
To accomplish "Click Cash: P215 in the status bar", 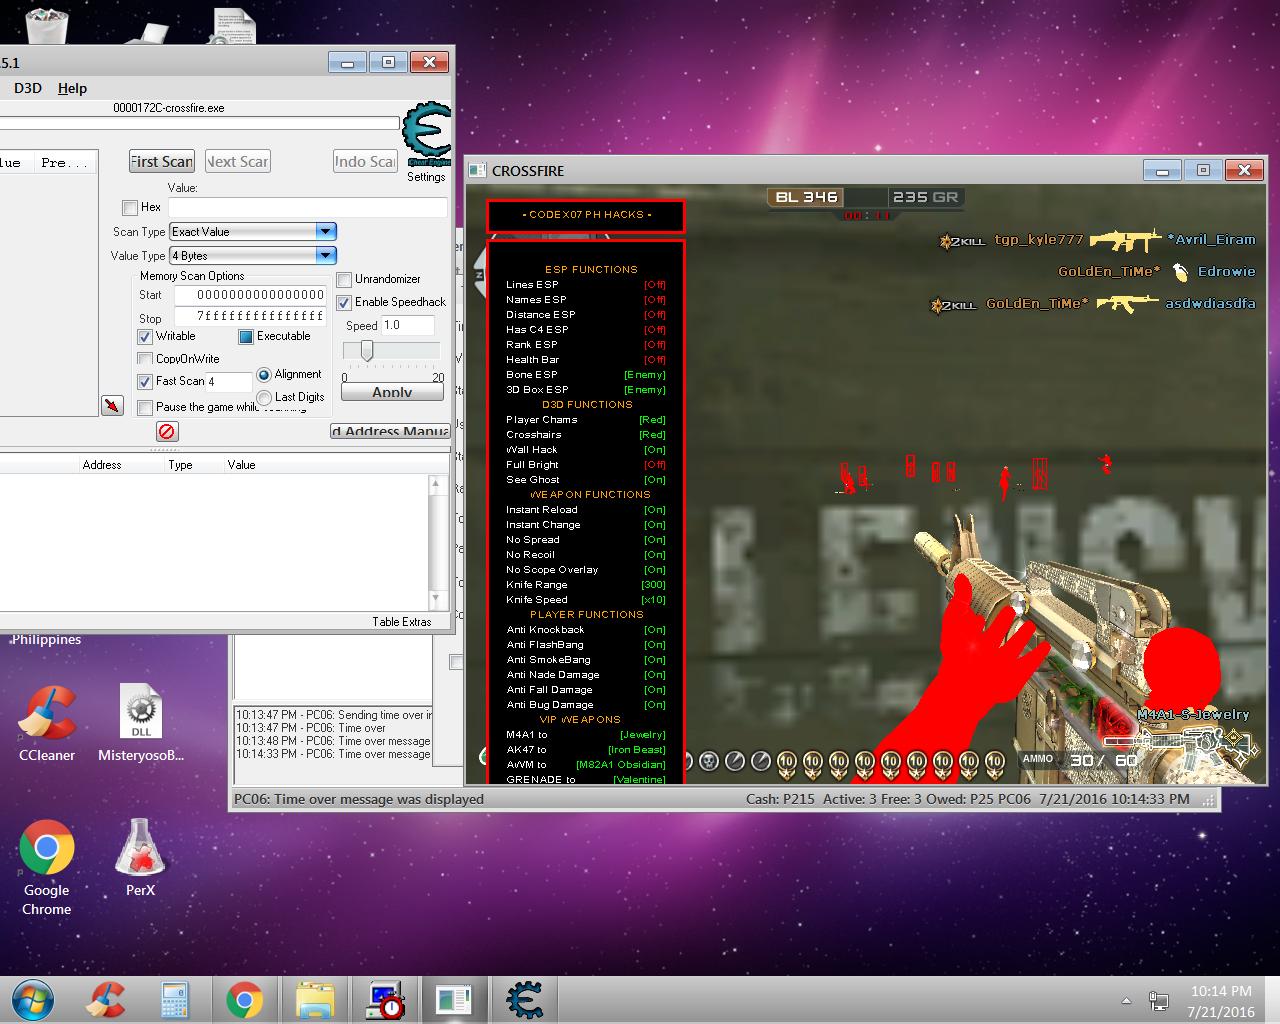I will (781, 799).
